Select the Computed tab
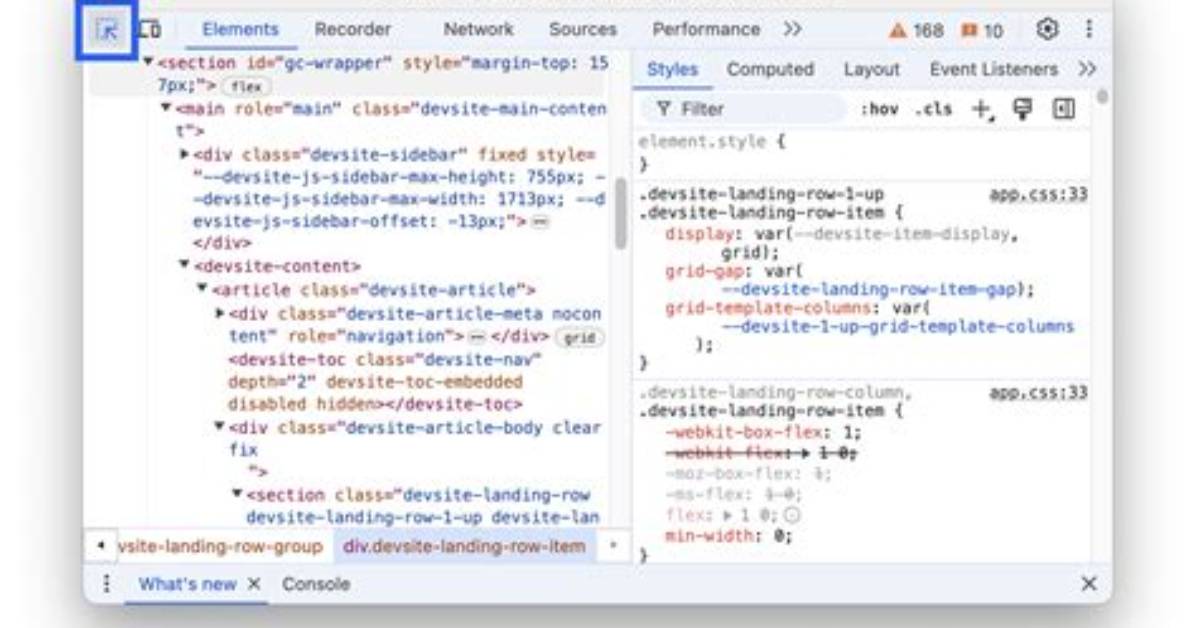This screenshot has width=1196, height=628. point(770,69)
